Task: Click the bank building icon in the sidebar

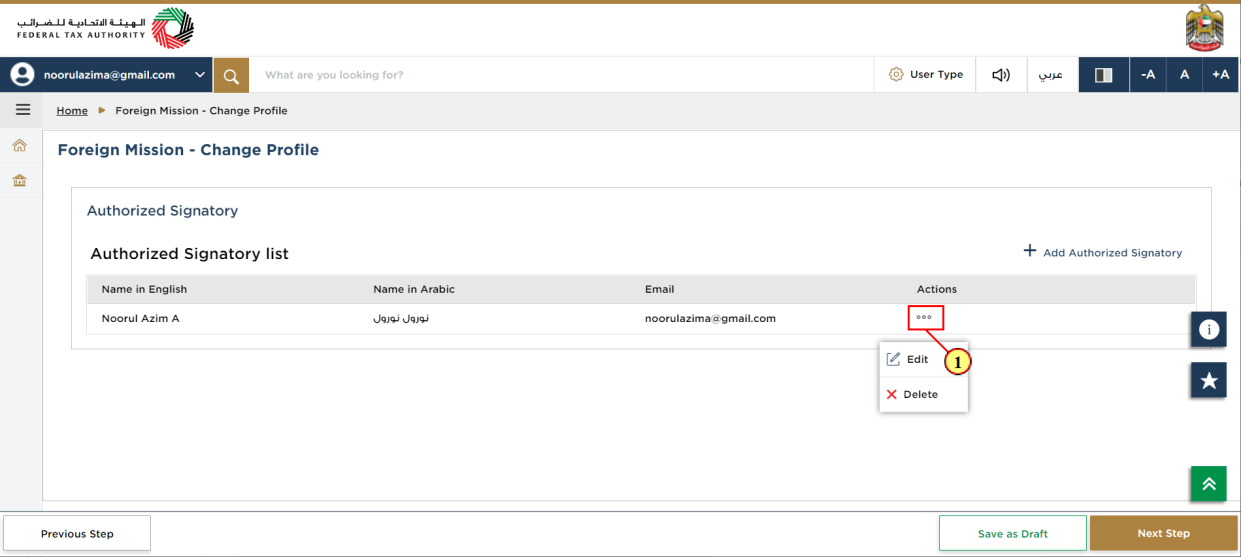Action: 19,181
